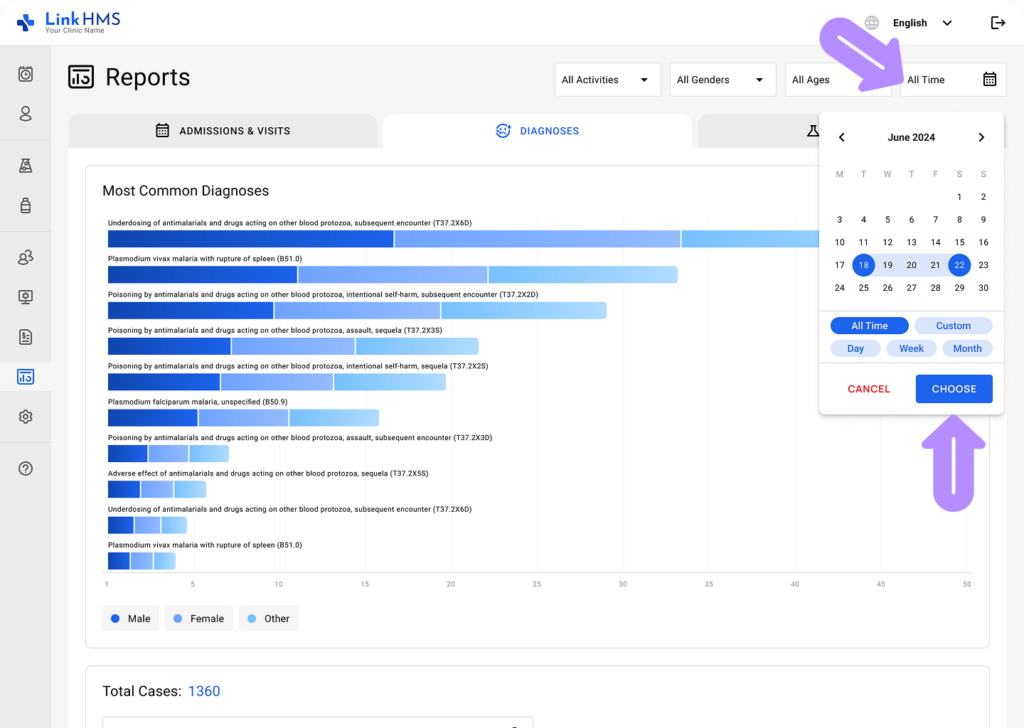Select the staff members icon in sidebar

tap(25, 257)
